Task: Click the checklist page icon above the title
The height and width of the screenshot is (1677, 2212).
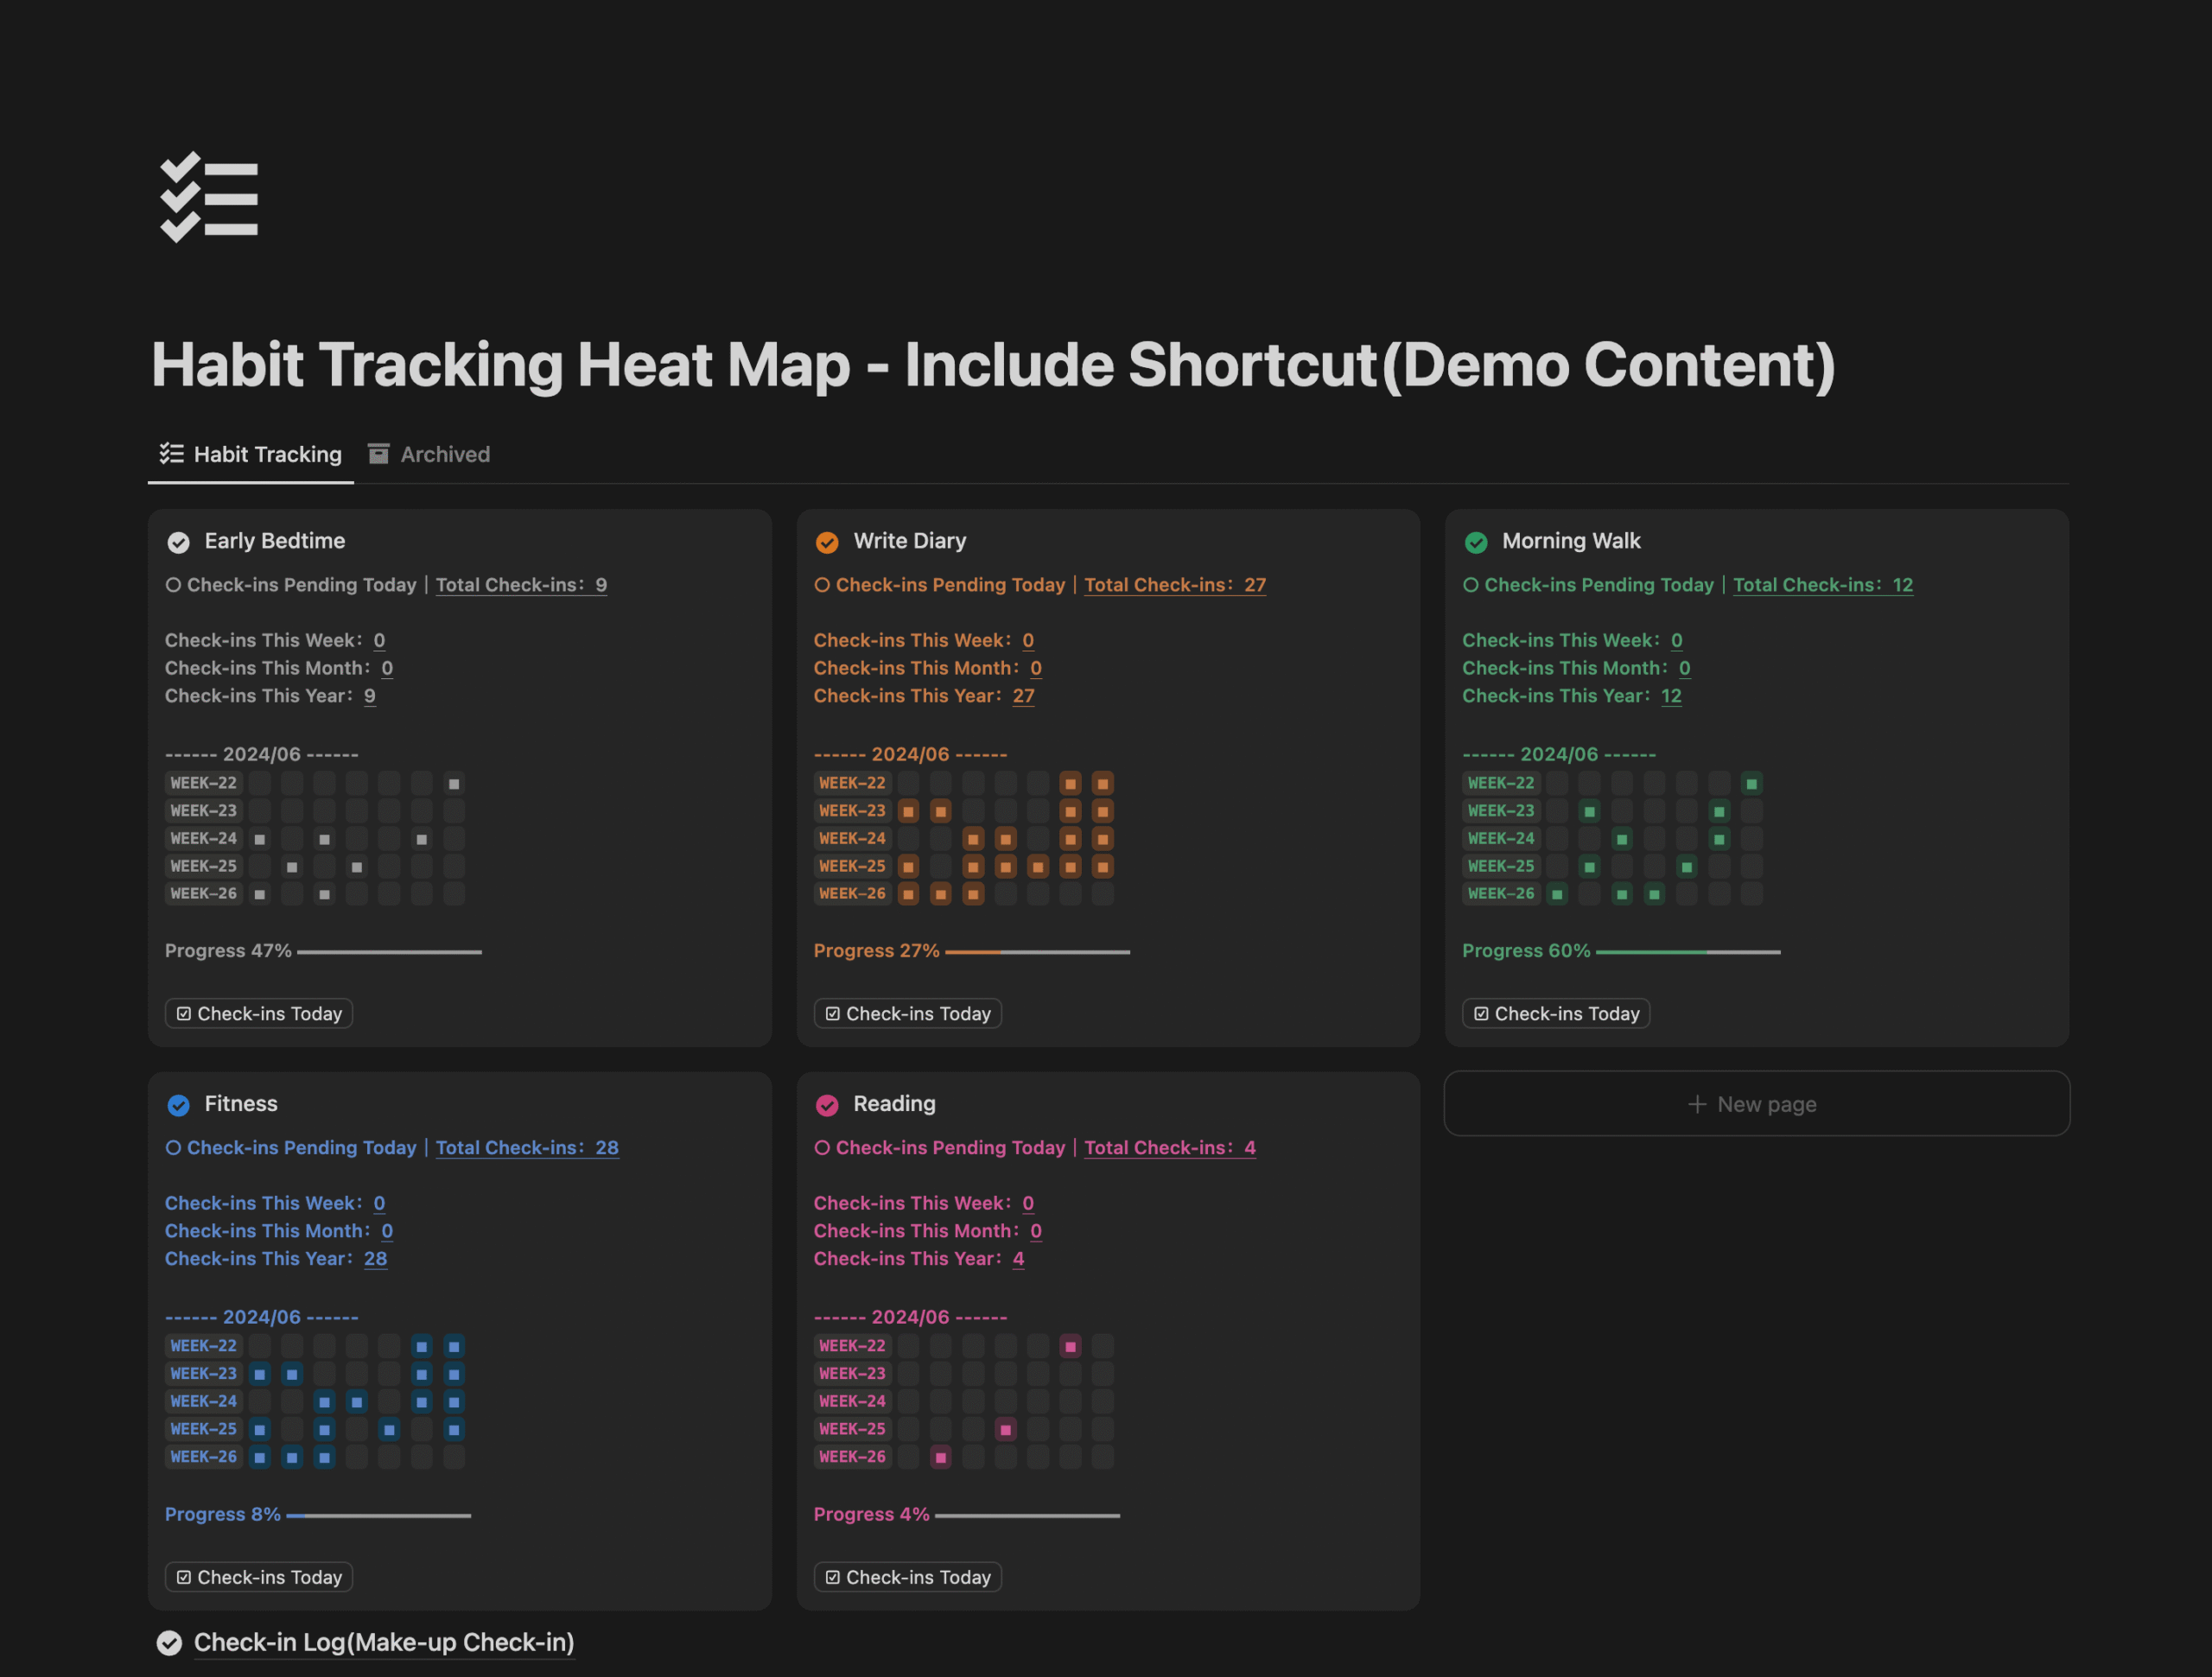Action: pos(209,197)
